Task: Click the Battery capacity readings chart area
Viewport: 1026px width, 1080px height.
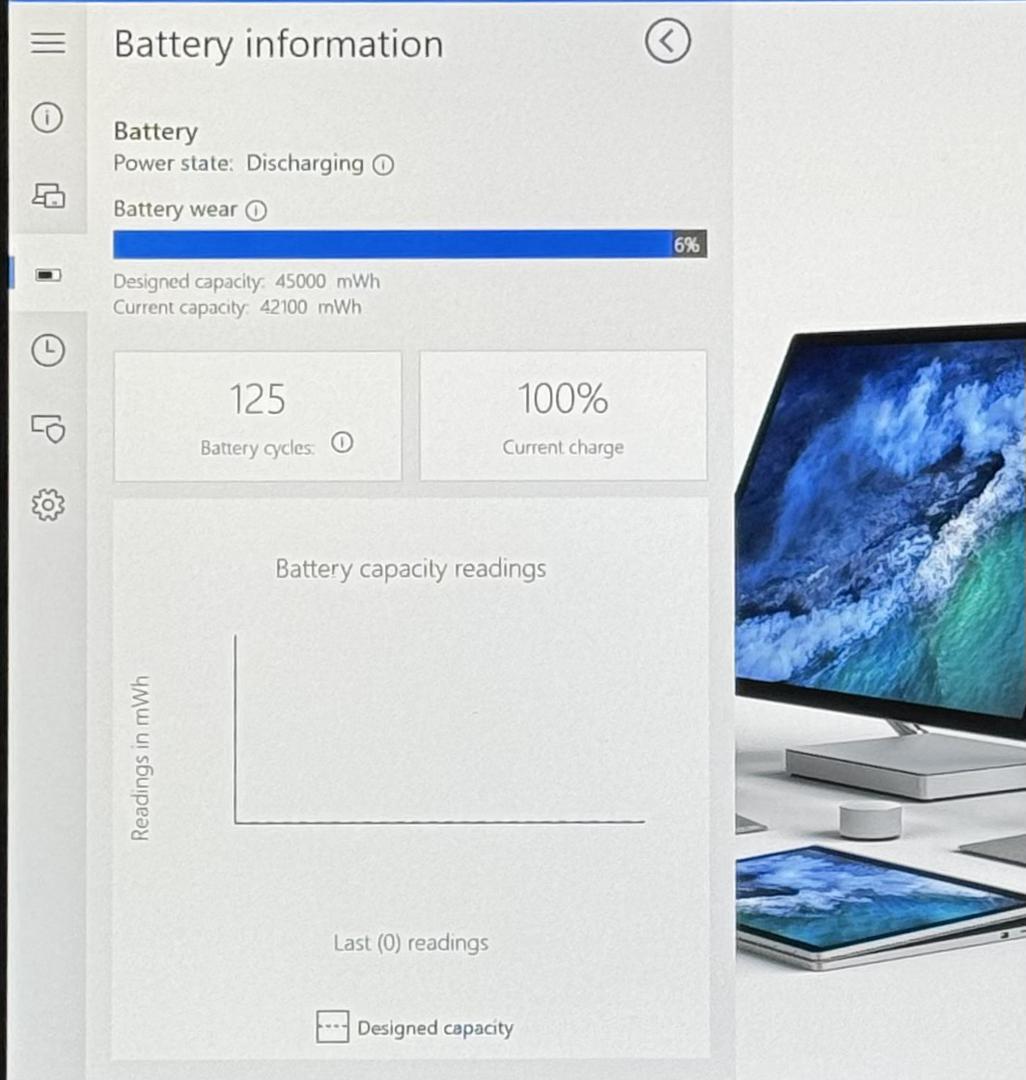Action: pos(440,730)
